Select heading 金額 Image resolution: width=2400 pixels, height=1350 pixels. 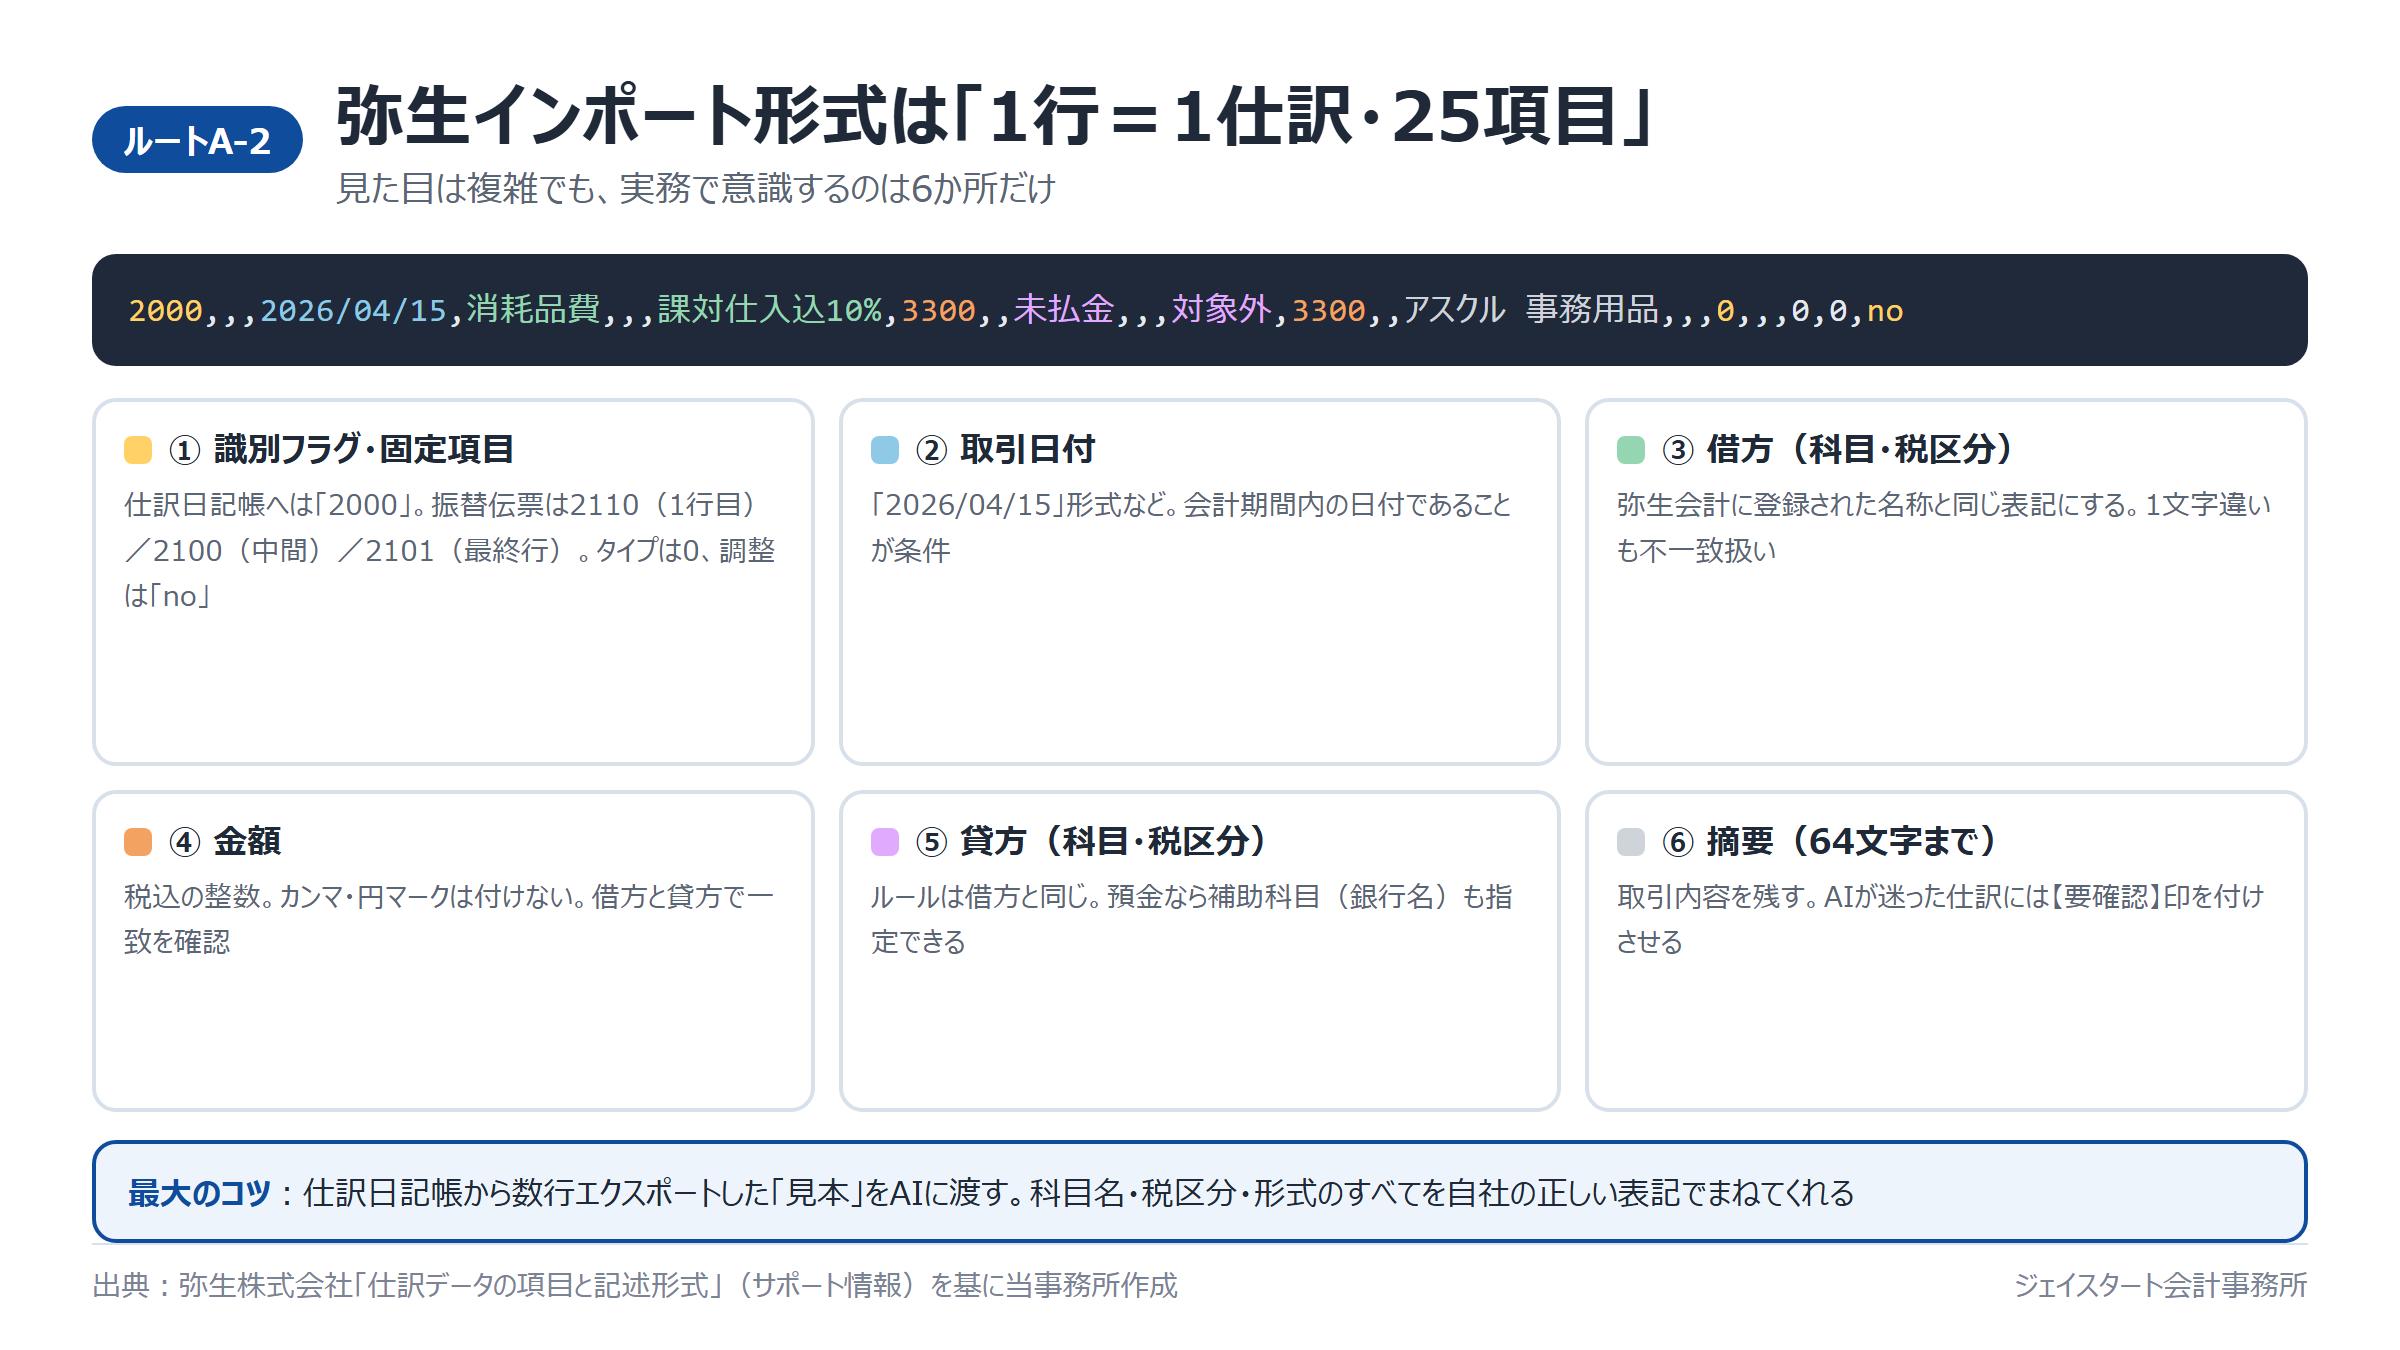point(247,842)
